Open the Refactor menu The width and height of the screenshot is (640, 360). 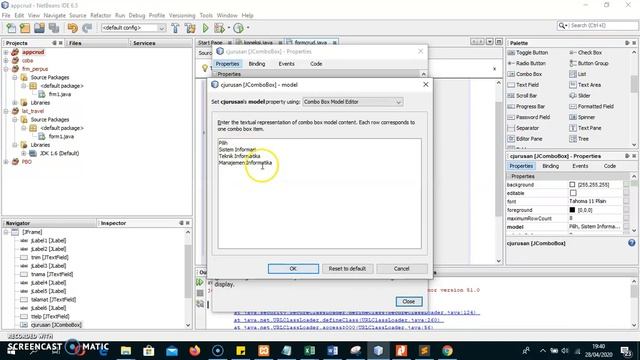coord(100,15)
